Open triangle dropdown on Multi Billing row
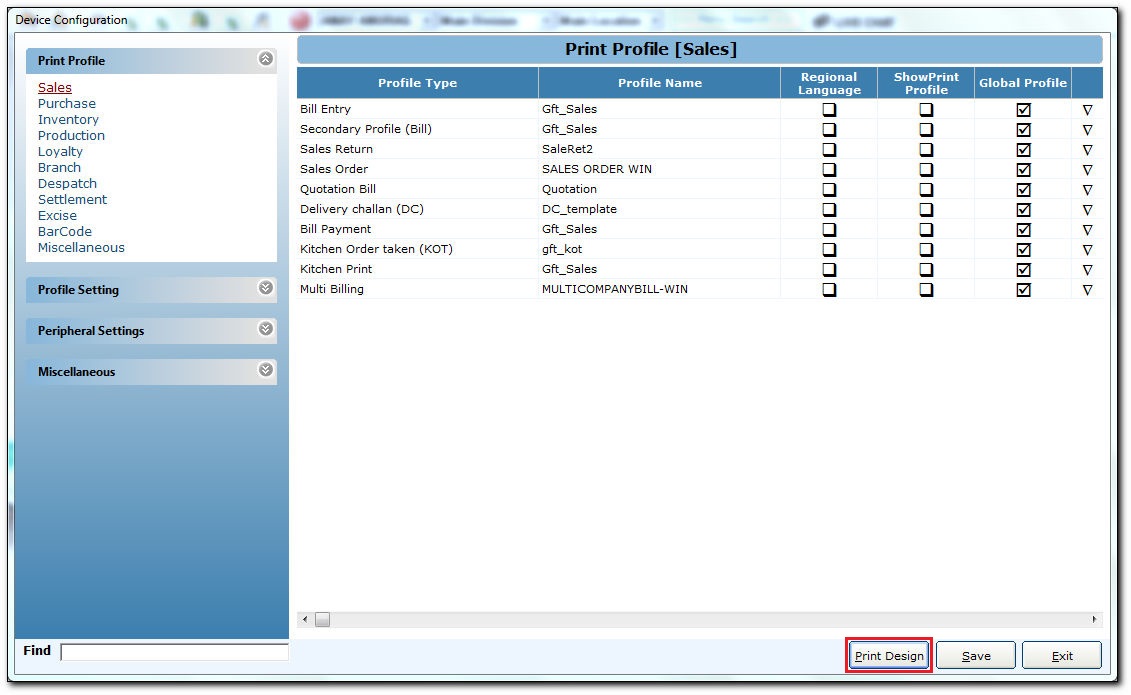This screenshot has height=695, width=1131. point(1087,290)
